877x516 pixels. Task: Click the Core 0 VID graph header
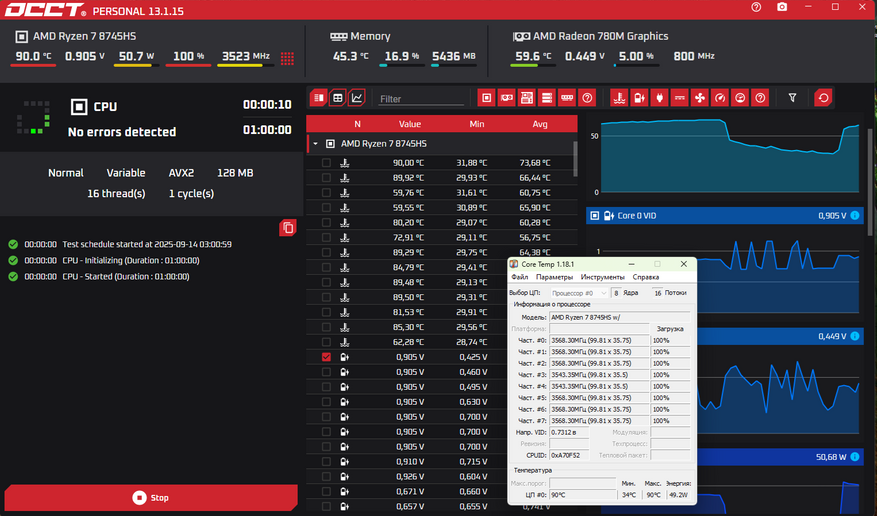click(725, 215)
